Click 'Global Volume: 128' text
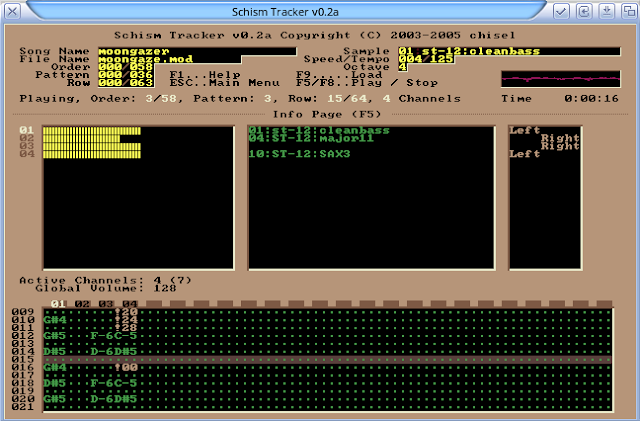The width and height of the screenshot is (640, 421). (x=106, y=288)
